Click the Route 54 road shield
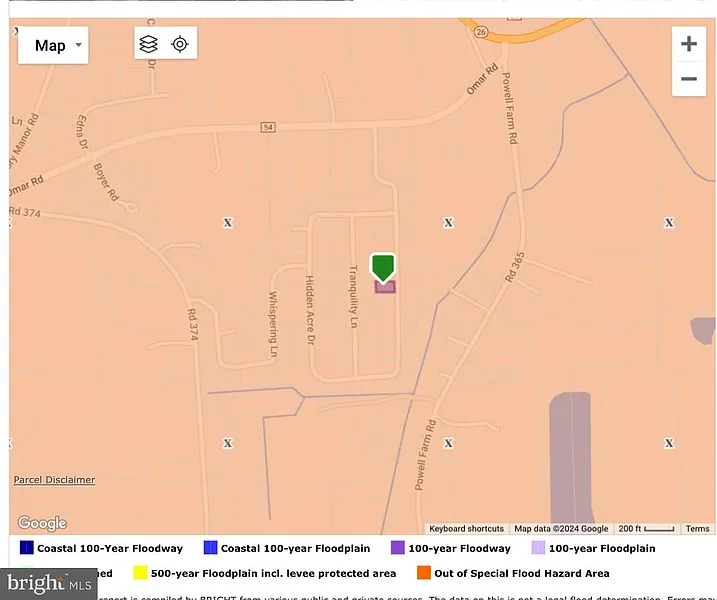Image resolution: width=717 pixels, height=600 pixels. [268, 127]
